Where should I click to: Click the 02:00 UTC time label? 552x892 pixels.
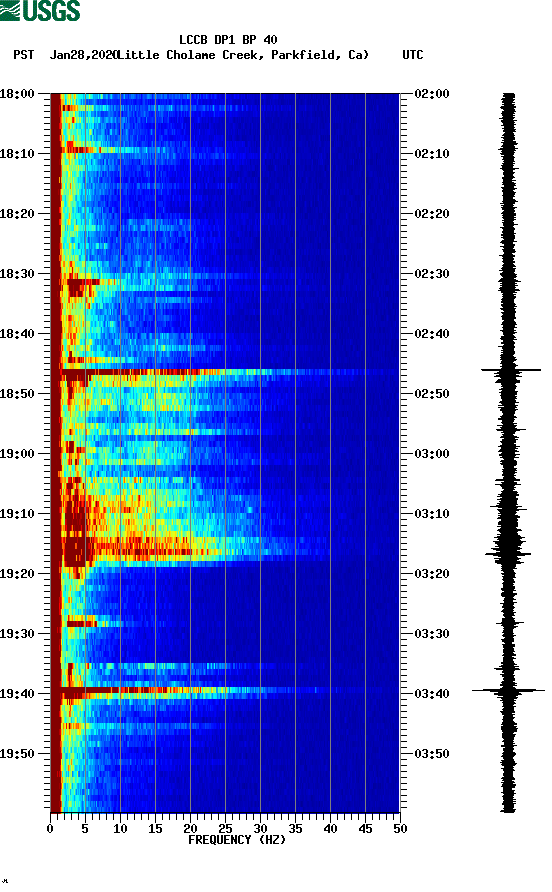pyautogui.click(x=432, y=94)
